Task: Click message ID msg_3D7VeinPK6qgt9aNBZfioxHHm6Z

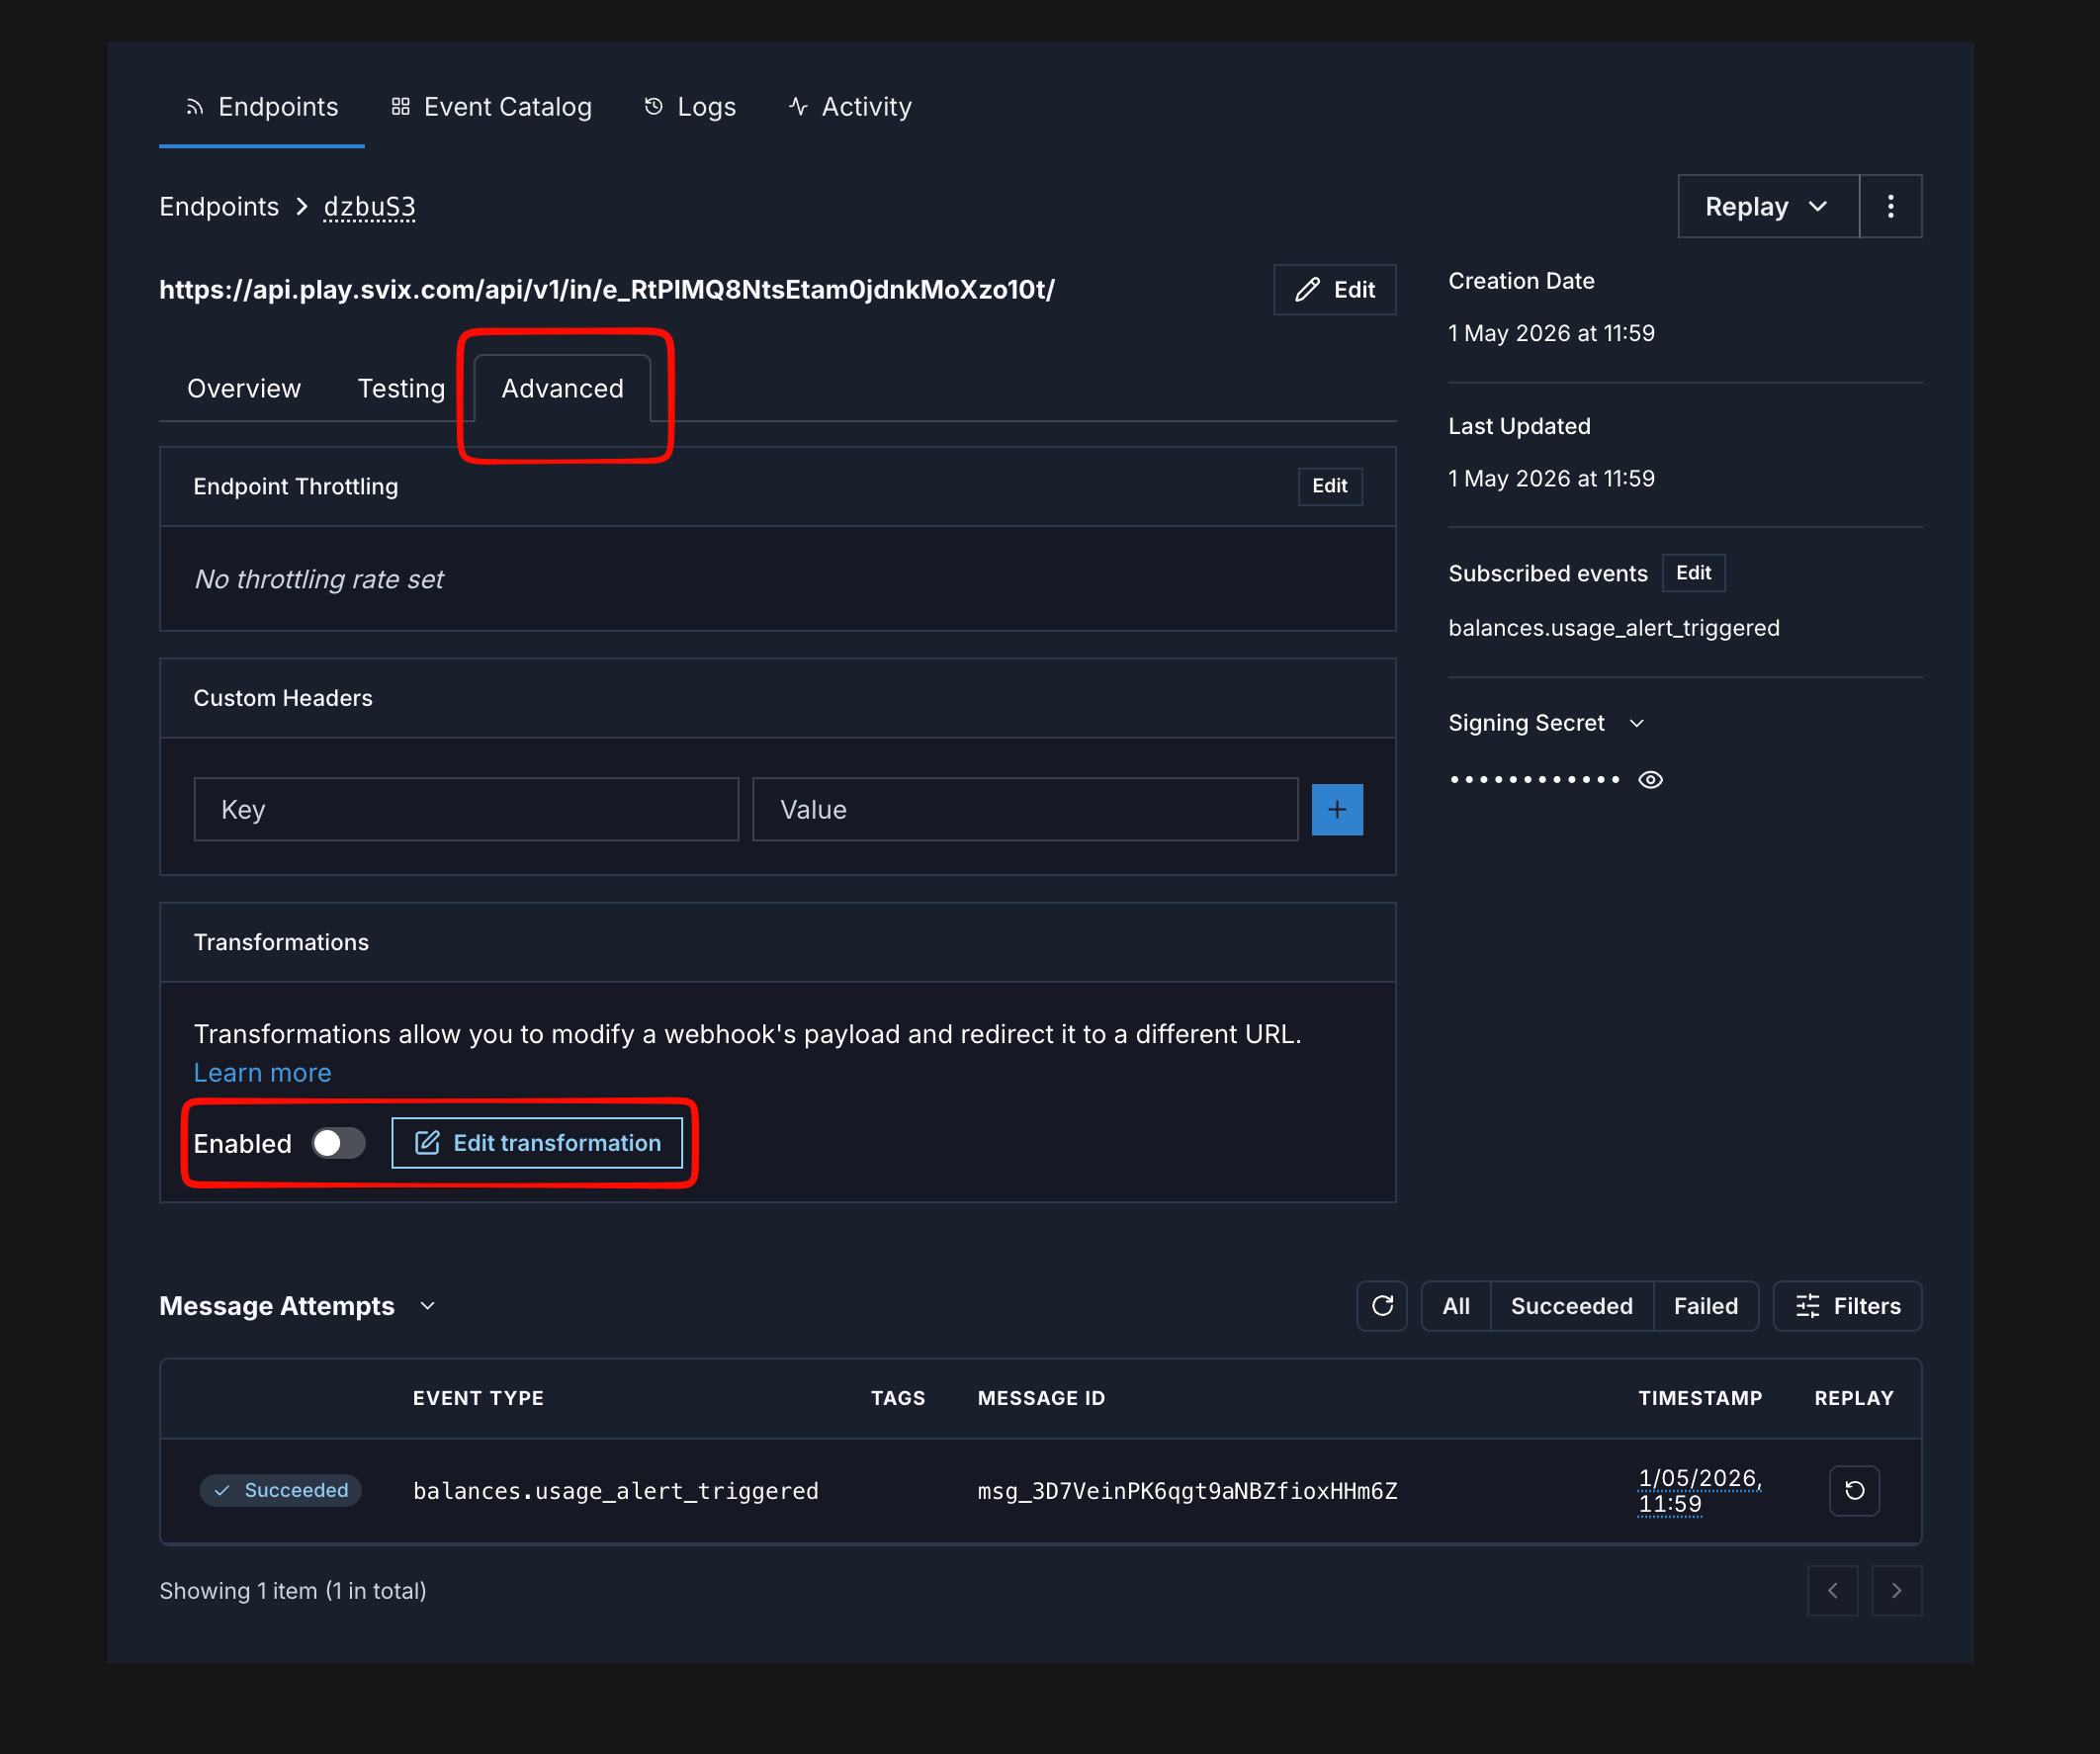Action: tap(1187, 1492)
